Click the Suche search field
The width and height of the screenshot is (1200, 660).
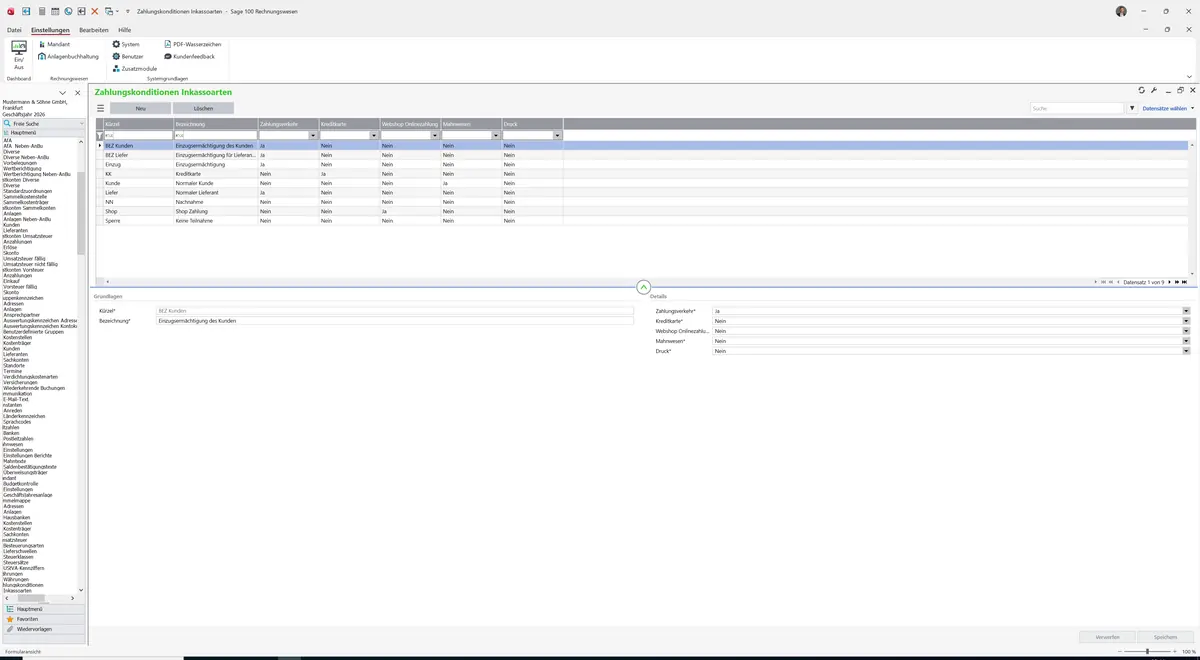(x=1077, y=108)
